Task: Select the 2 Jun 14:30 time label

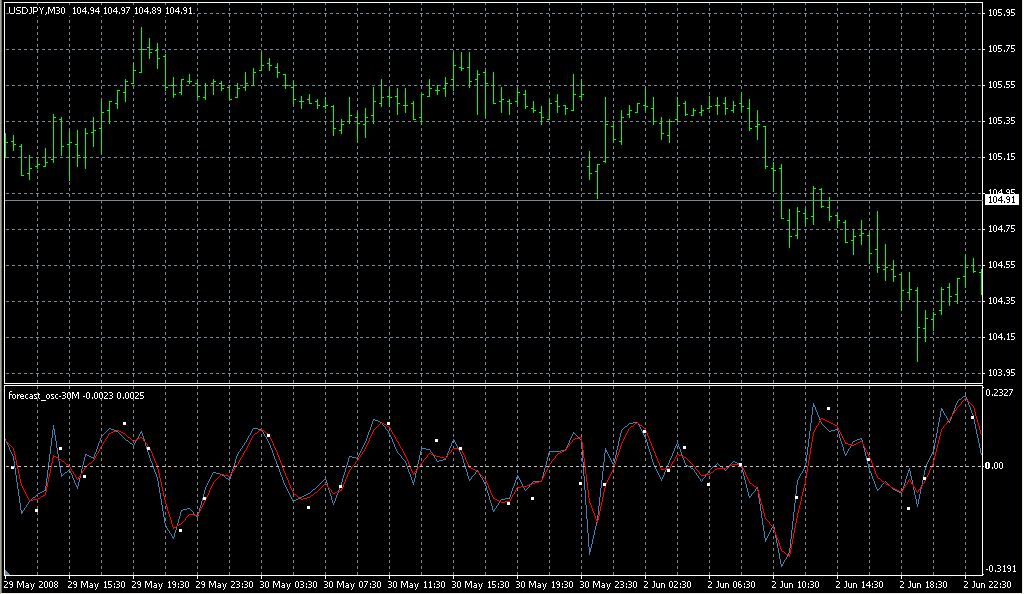Action: click(x=864, y=584)
